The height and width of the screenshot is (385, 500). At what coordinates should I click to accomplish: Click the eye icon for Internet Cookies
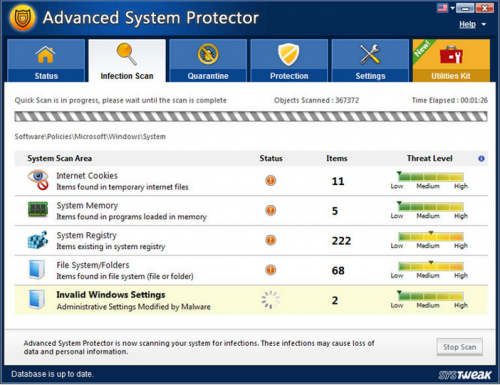coord(38,180)
